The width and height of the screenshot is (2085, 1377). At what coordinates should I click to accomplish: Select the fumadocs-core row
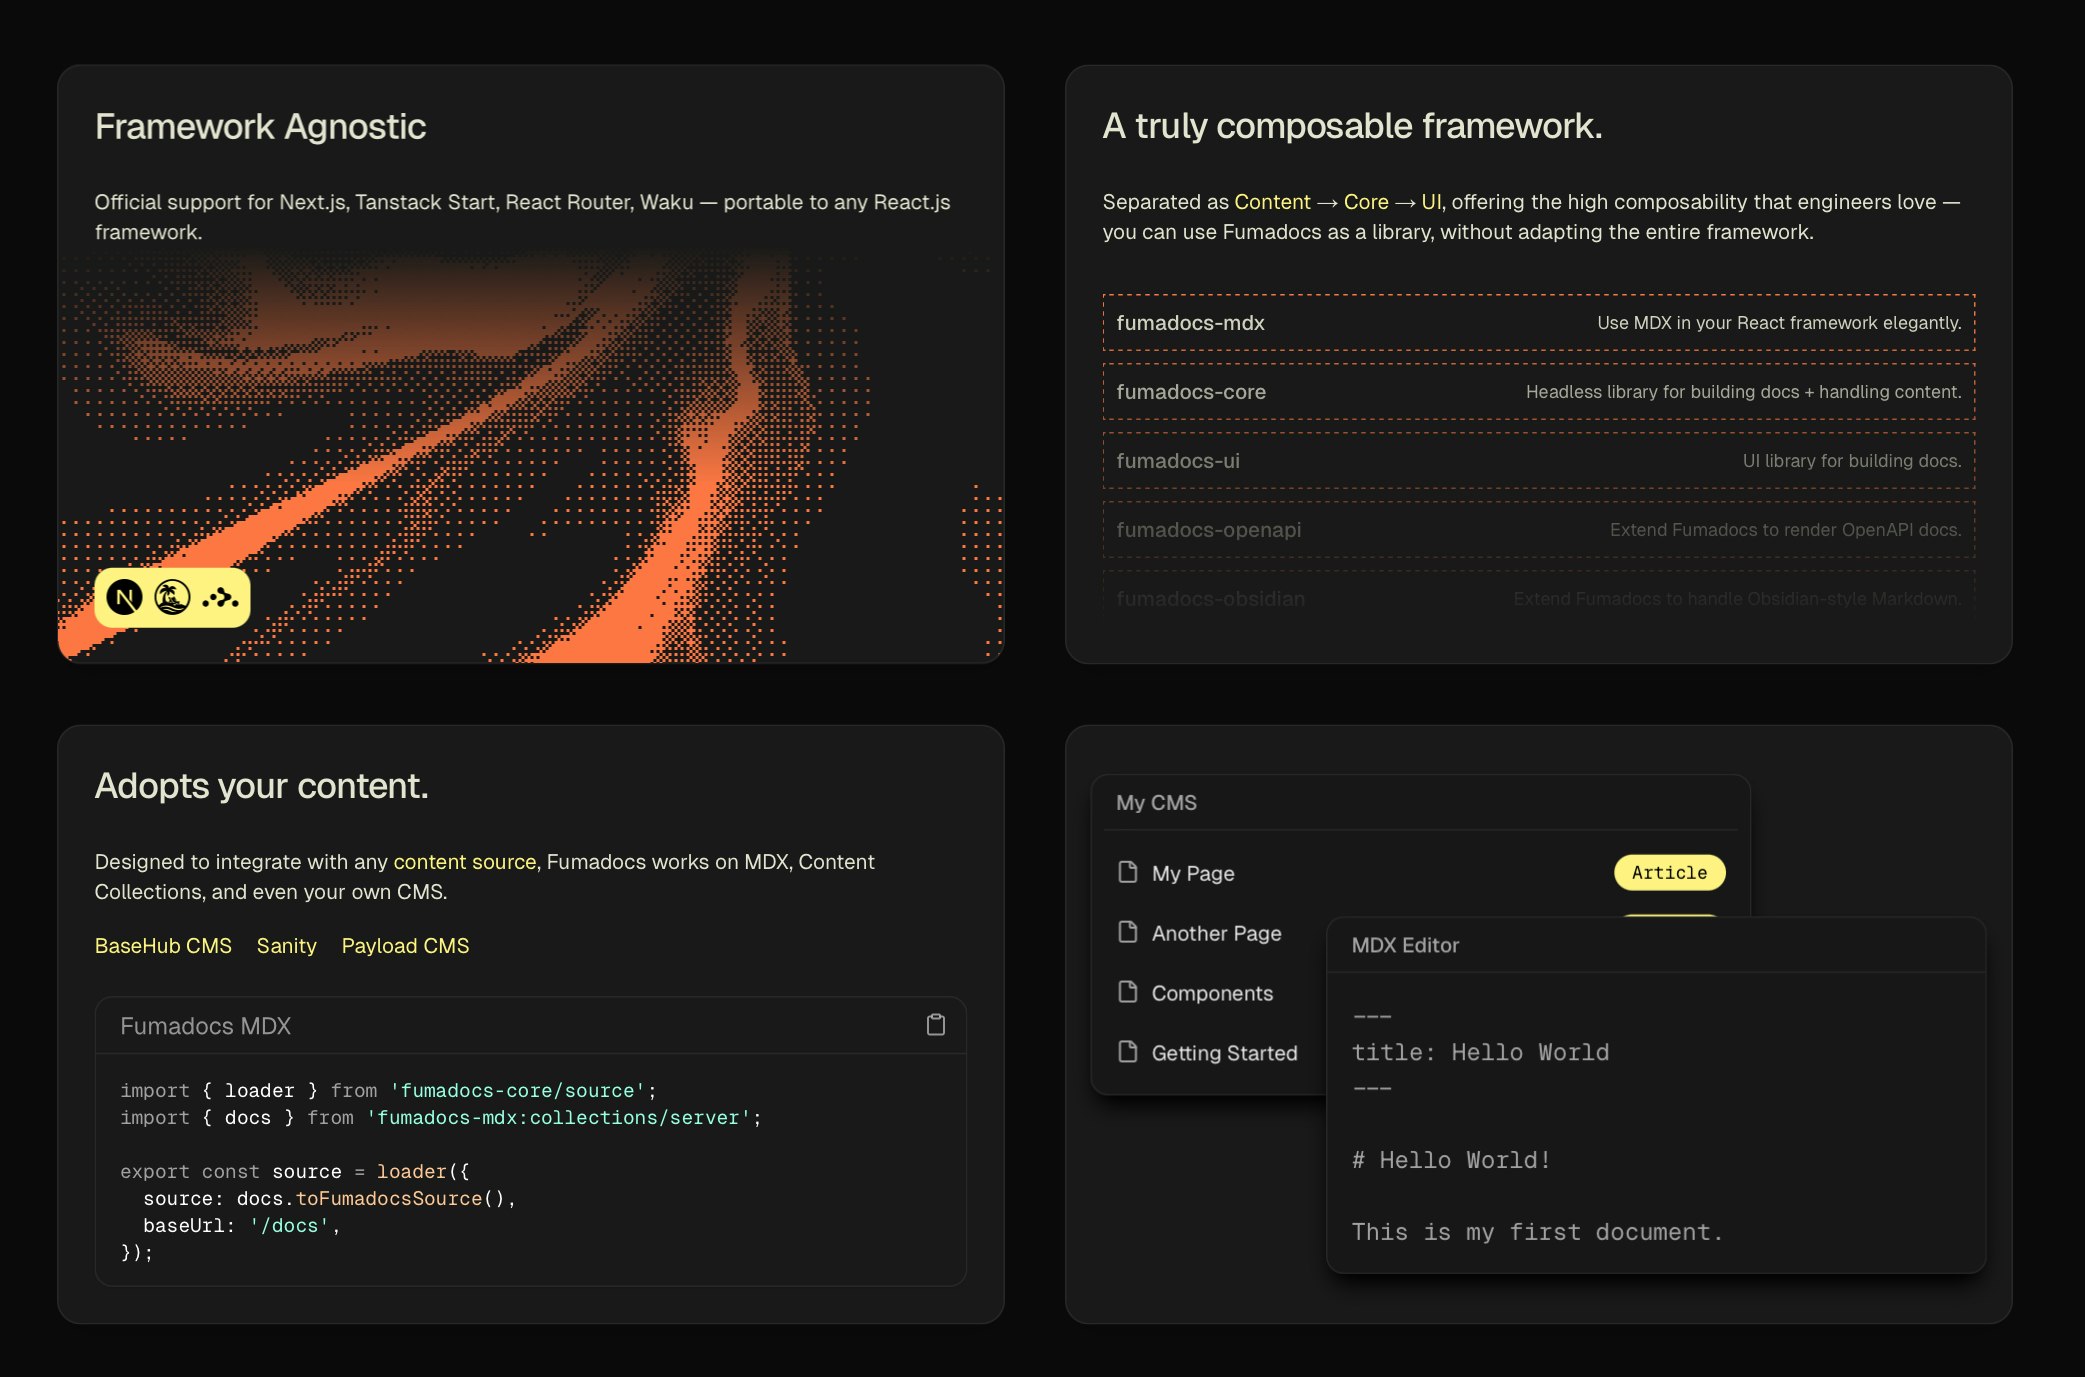point(1540,391)
